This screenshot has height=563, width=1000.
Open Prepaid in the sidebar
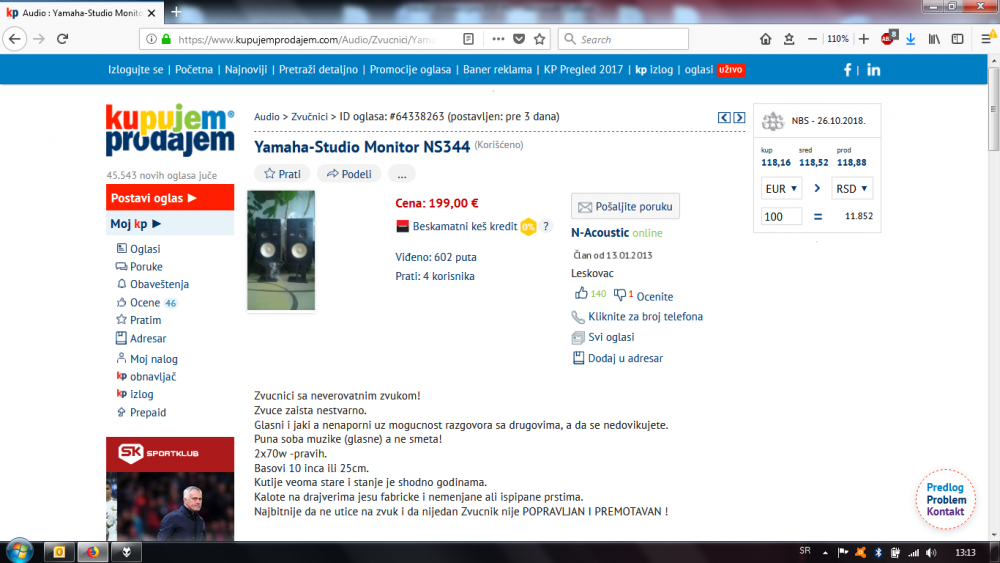point(148,413)
